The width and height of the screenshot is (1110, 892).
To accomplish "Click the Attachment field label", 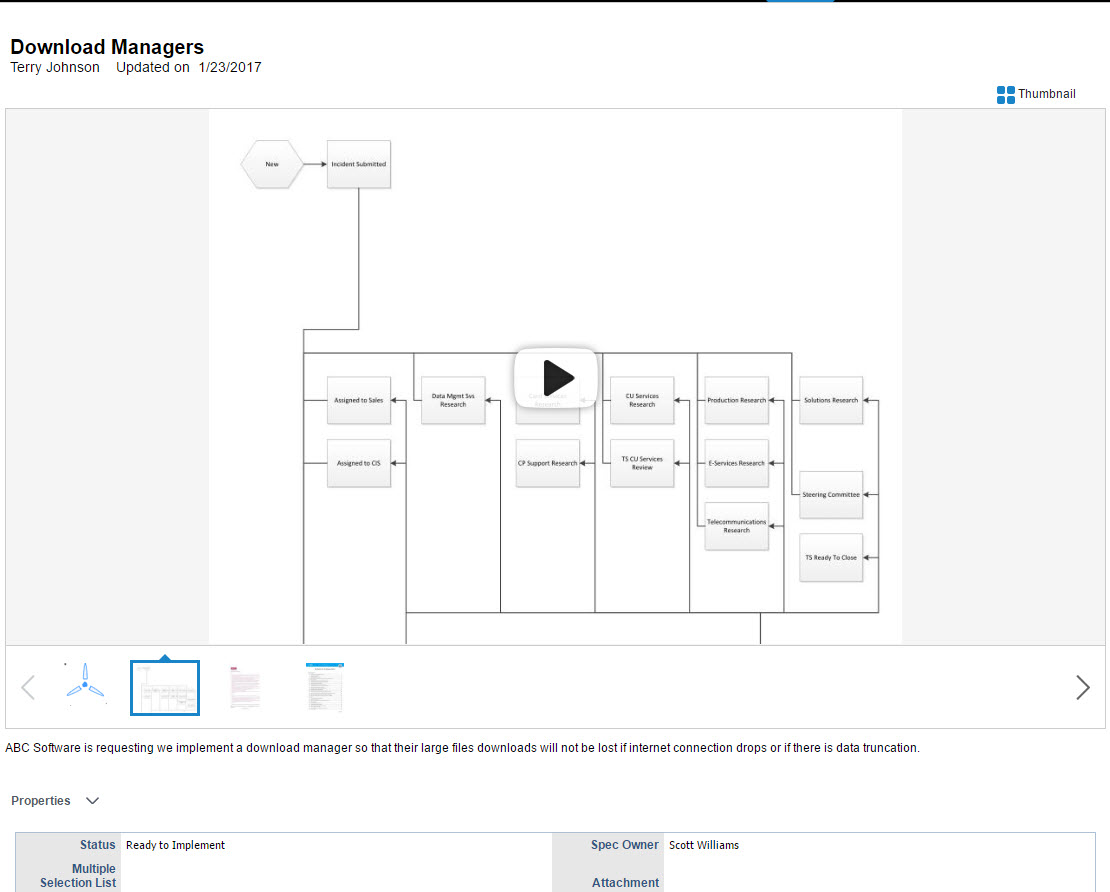I will pos(625,883).
